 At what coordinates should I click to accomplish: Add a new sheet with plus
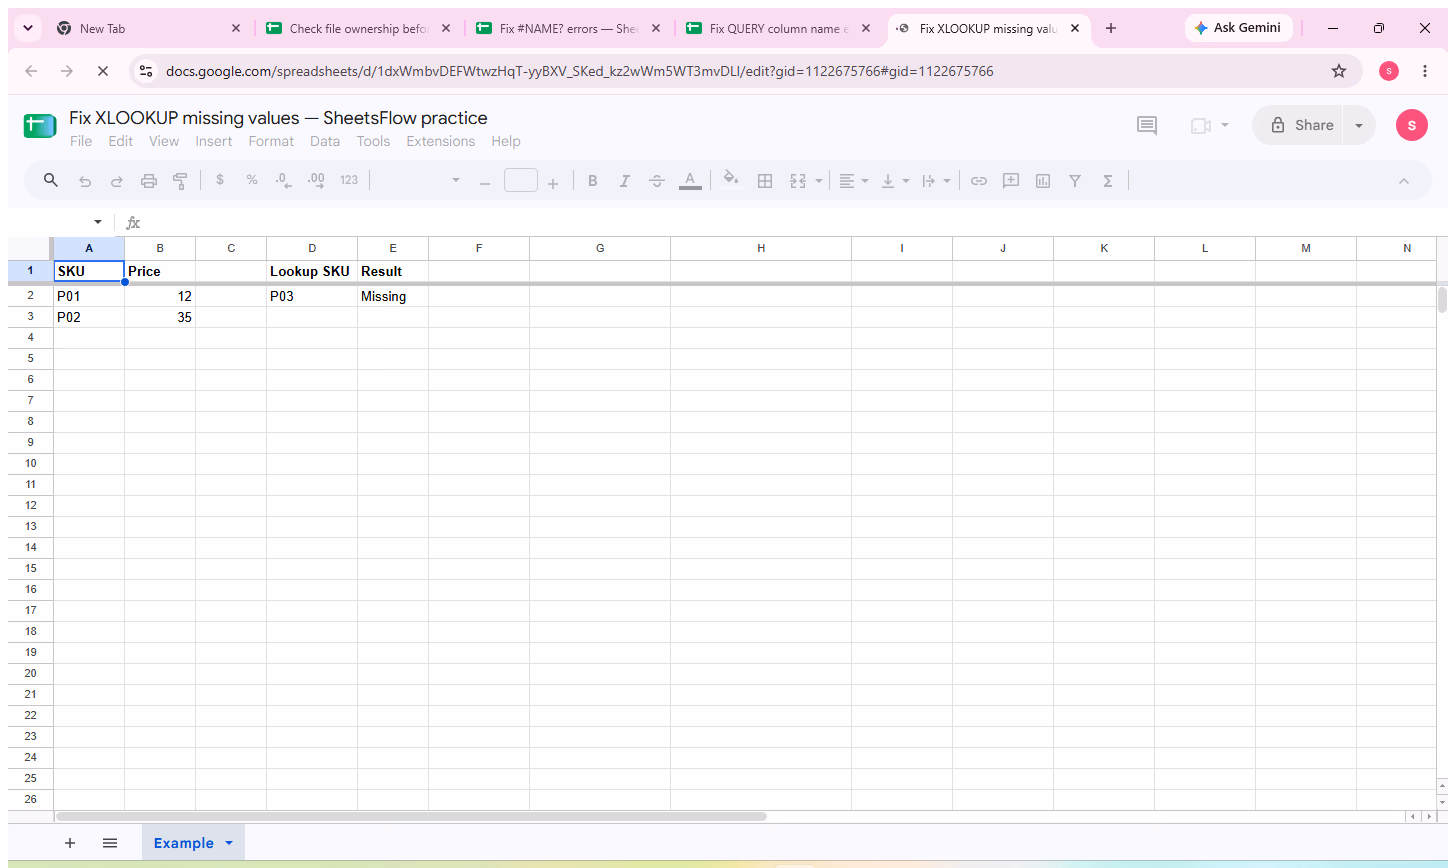coord(70,843)
